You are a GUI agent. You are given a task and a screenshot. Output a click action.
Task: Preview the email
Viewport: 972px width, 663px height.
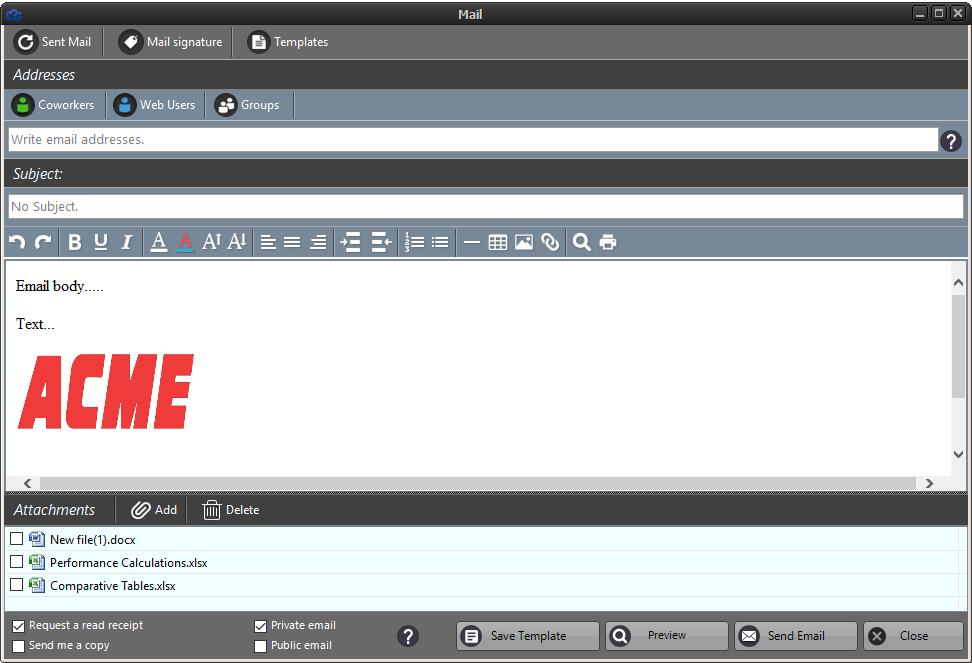(667, 636)
